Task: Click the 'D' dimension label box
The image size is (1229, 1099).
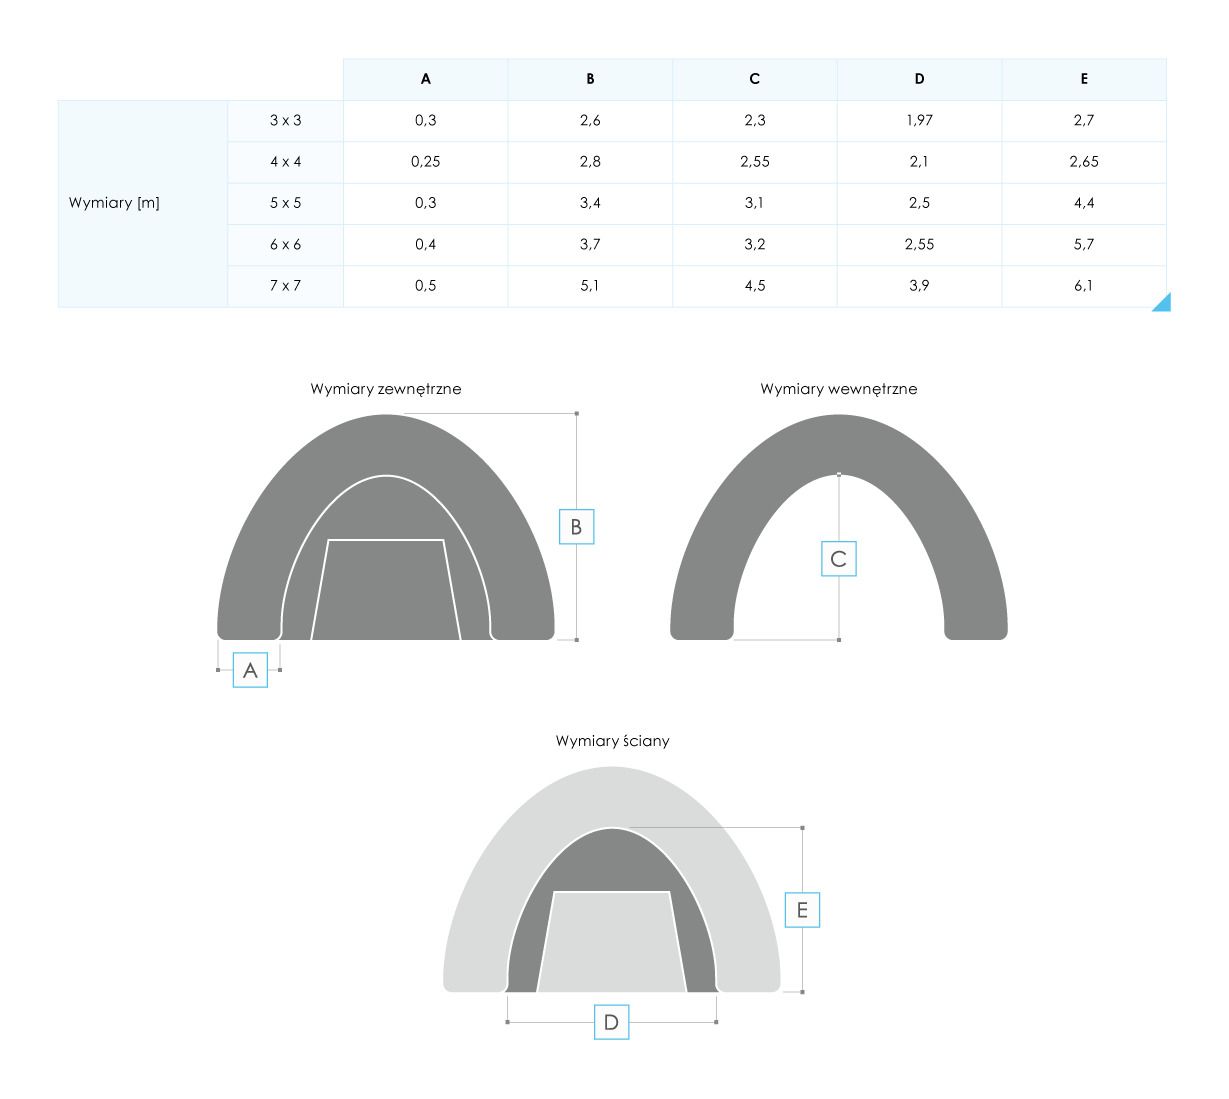Action: (x=611, y=1022)
